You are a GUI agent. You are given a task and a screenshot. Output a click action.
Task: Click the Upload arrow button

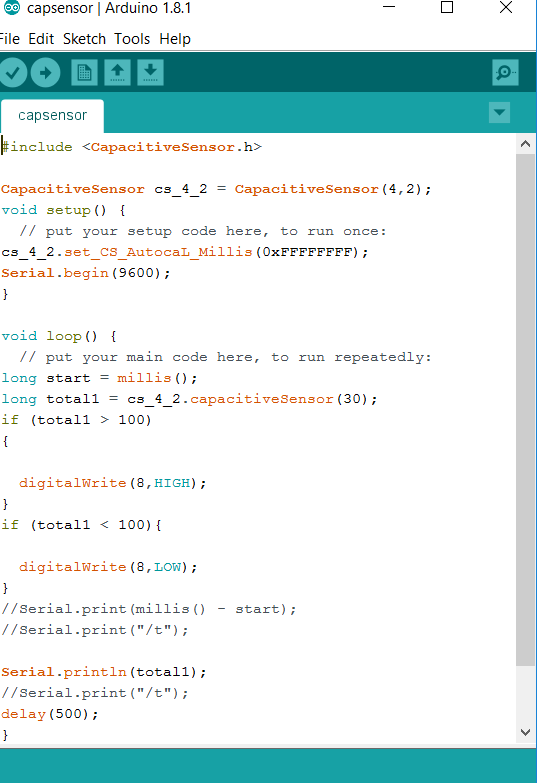click(x=45, y=73)
